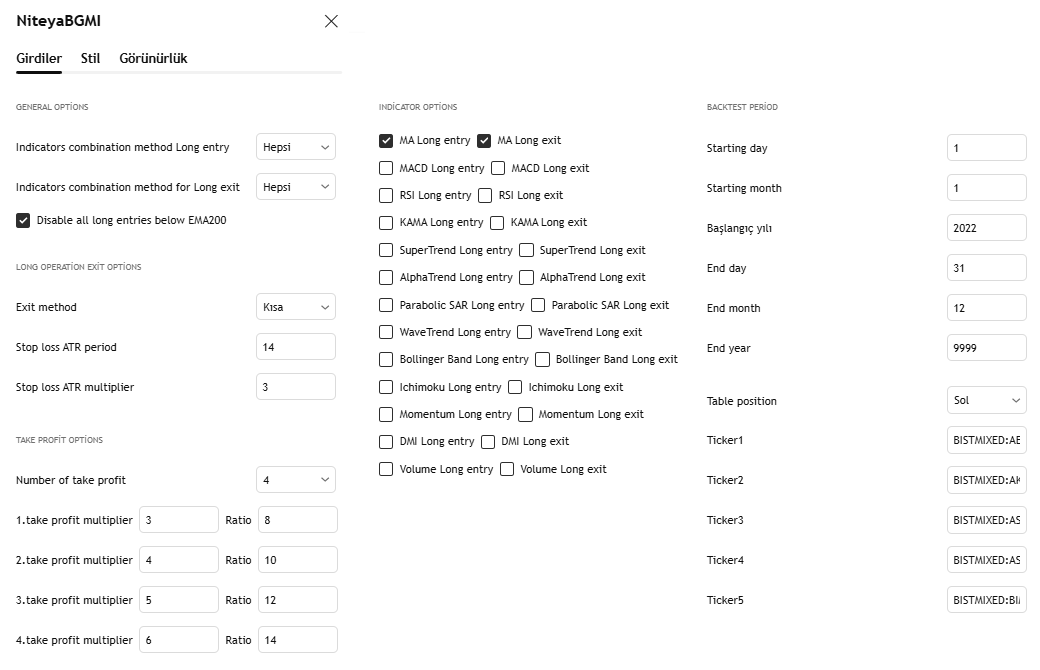Open the Görünürlük tab

pyautogui.click(x=153, y=58)
